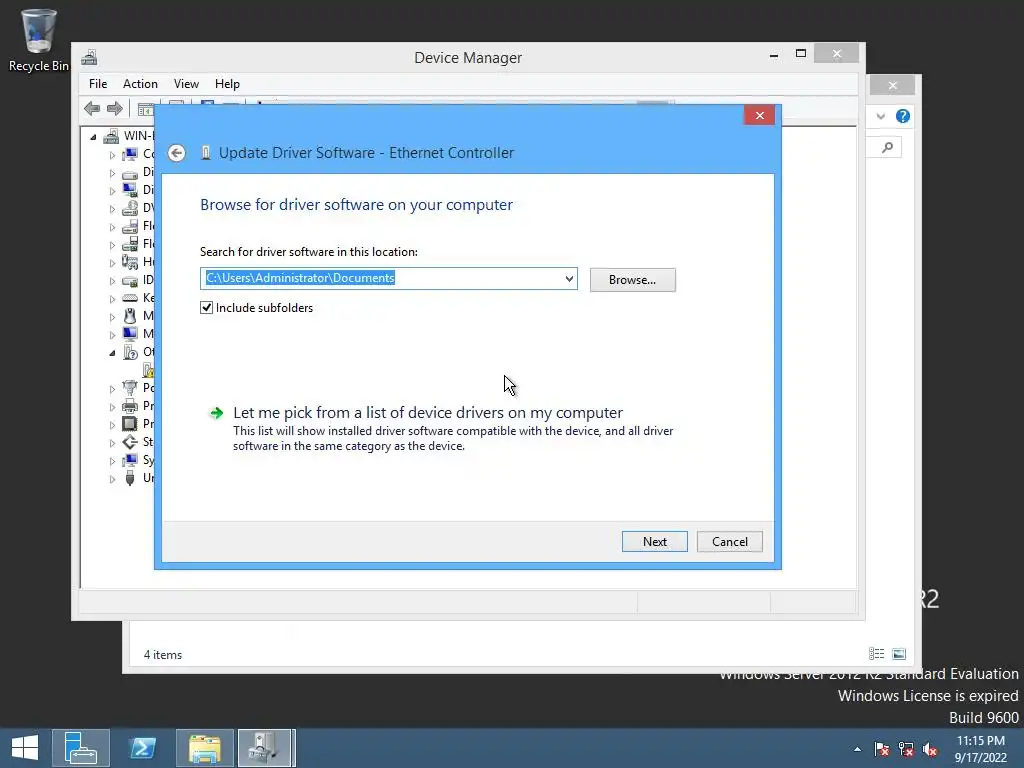The height and width of the screenshot is (768, 1024).
Task: Switch Explorer to large icons view
Action: tap(899, 654)
